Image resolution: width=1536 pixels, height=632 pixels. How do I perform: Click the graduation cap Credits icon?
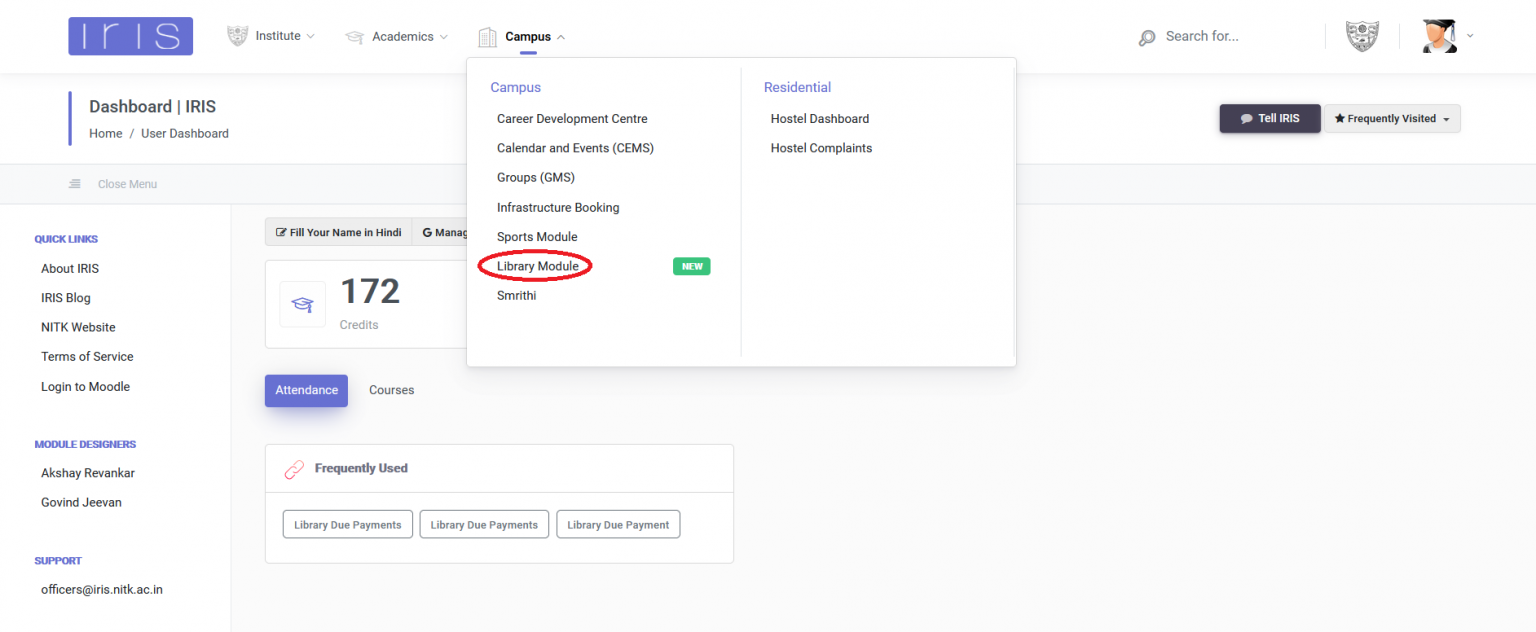(x=302, y=304)
